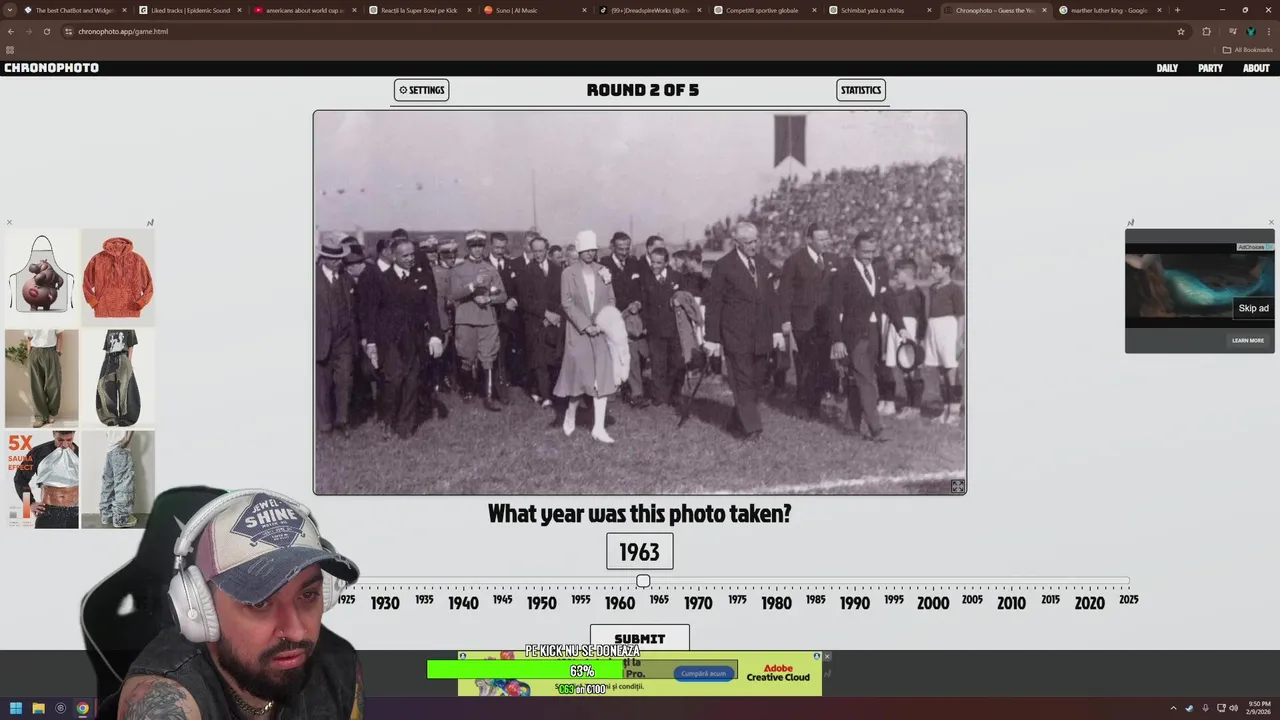The width and height of the screenshot is (1280, 720).
Task: Switch to the Liked tracks Epidemic Sound tab
Action: [190, 10]
